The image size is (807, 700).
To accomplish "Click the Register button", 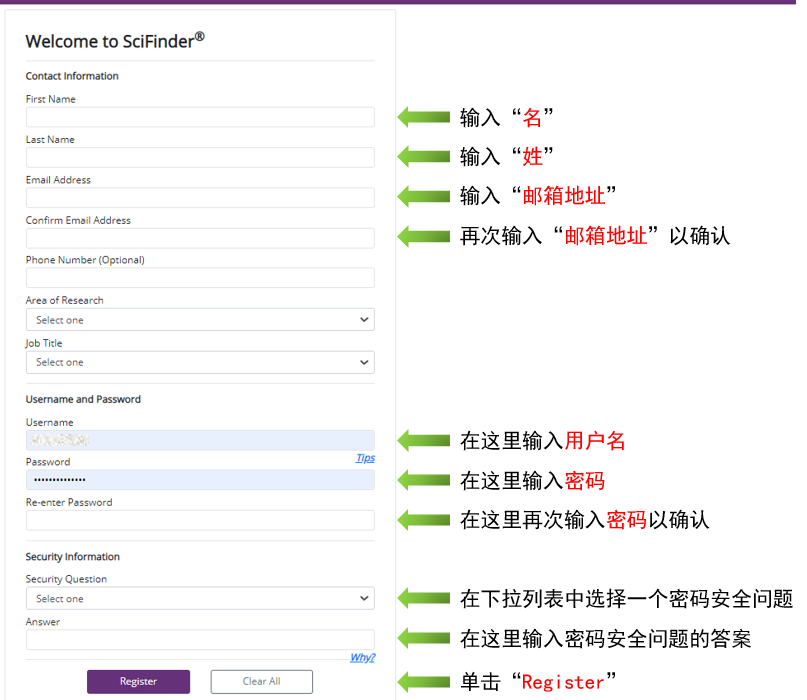I will coord(138,681).
